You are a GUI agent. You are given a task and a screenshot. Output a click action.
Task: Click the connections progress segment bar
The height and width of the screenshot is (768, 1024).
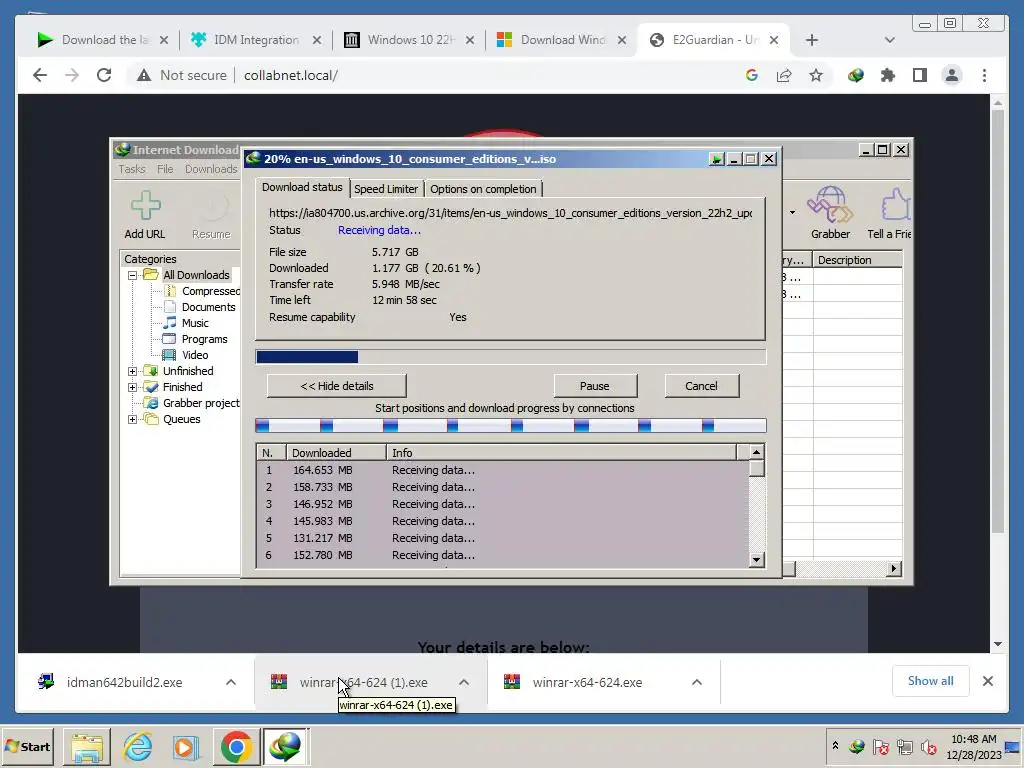tap(510, 426)
